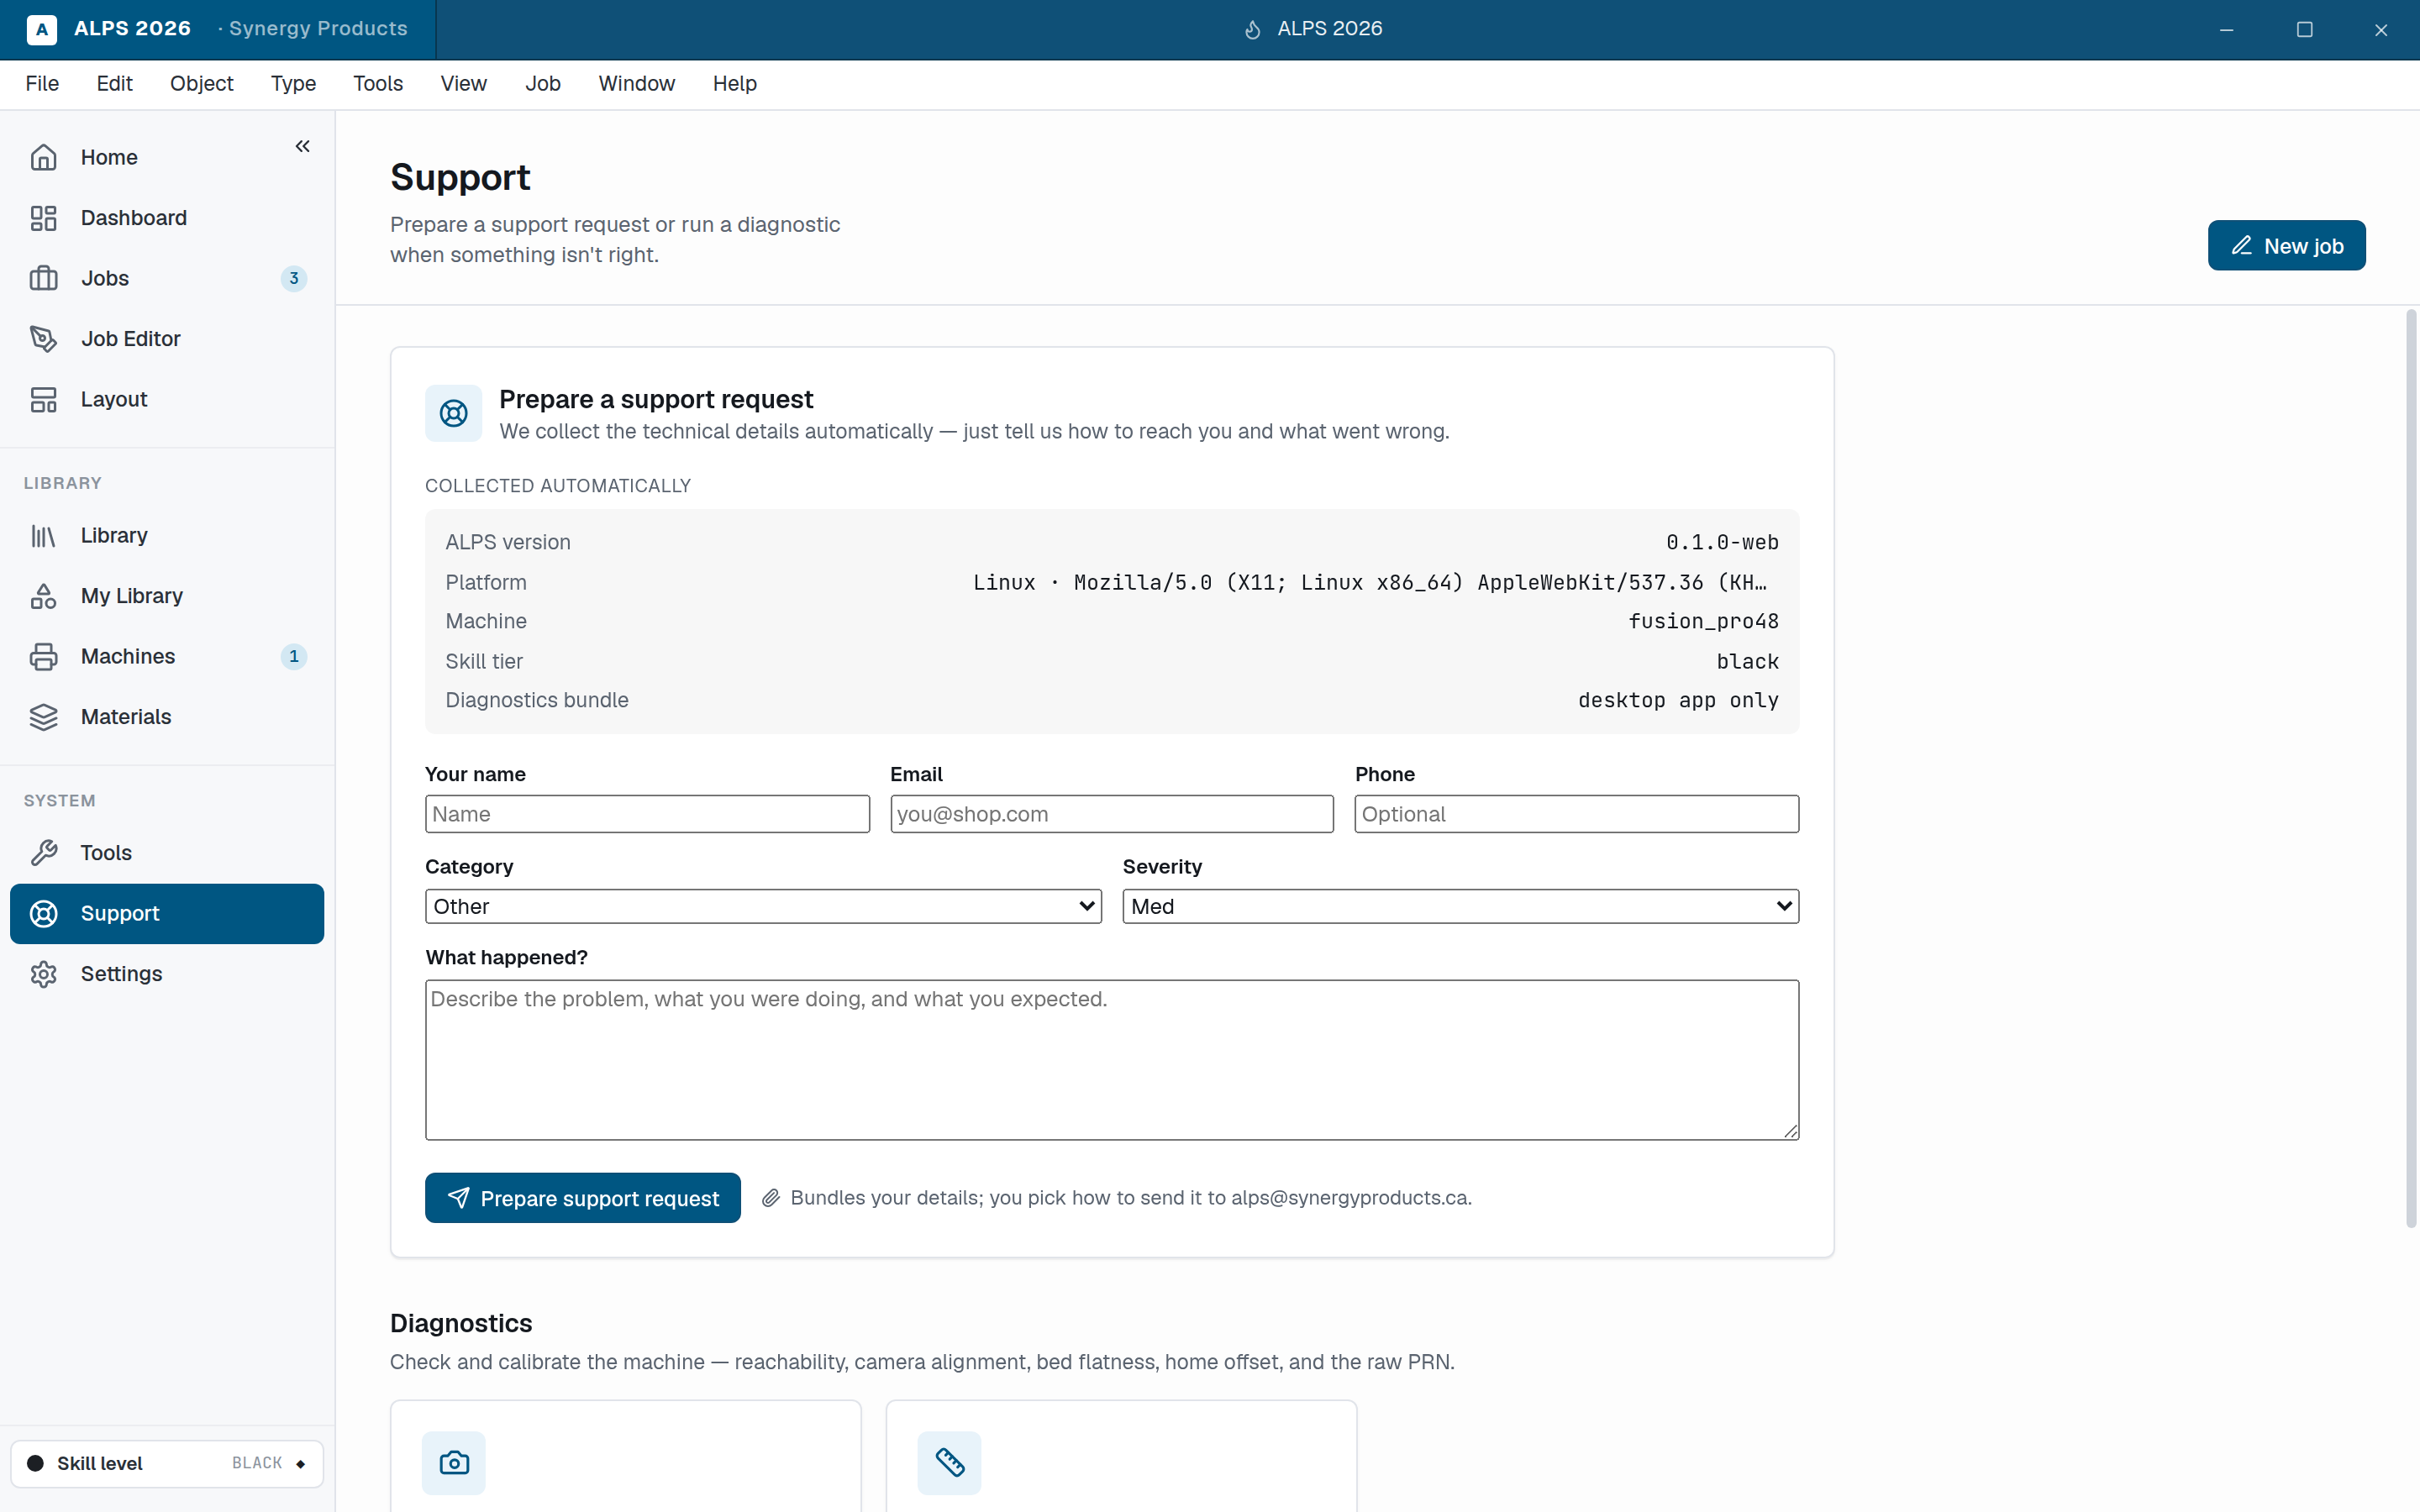This screenshot has height=1512, width=2420.
Task: Click the desktop app only value
Action: pyautogui.click(x=1678, y=700)
